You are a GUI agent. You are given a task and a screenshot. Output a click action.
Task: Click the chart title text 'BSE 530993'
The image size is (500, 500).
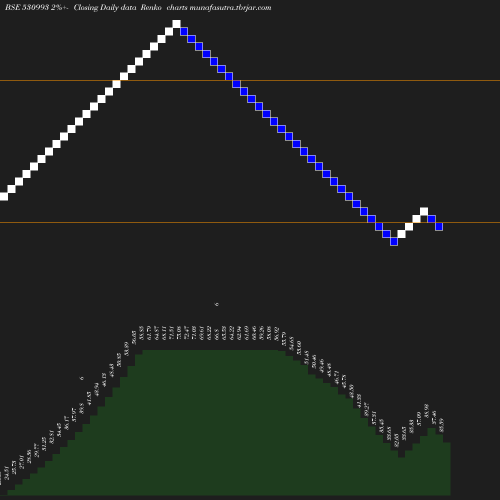(27, 8)
